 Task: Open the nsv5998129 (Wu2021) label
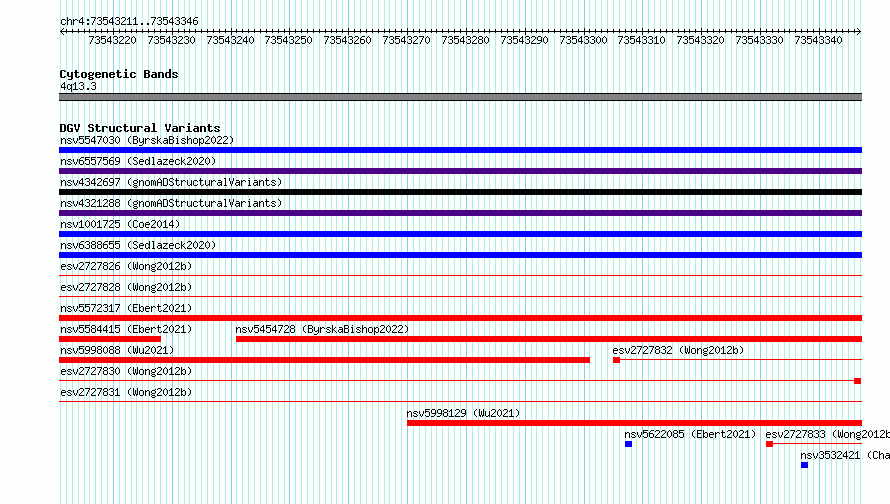click(463, 413)
